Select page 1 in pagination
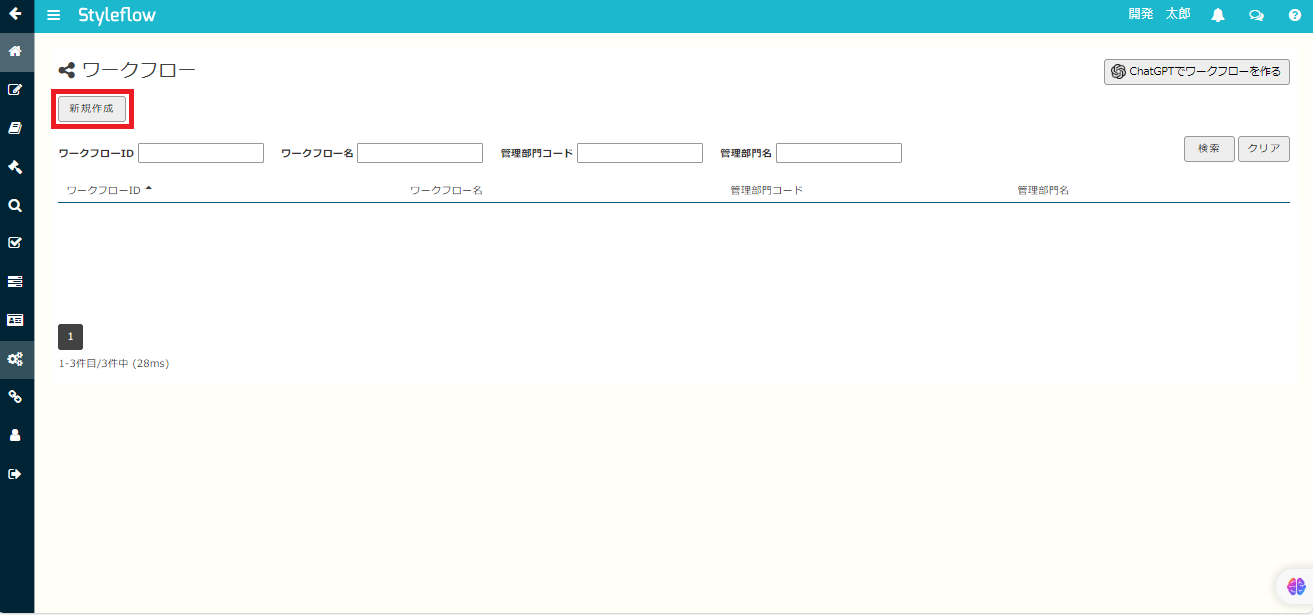 [x=70, y=337]
